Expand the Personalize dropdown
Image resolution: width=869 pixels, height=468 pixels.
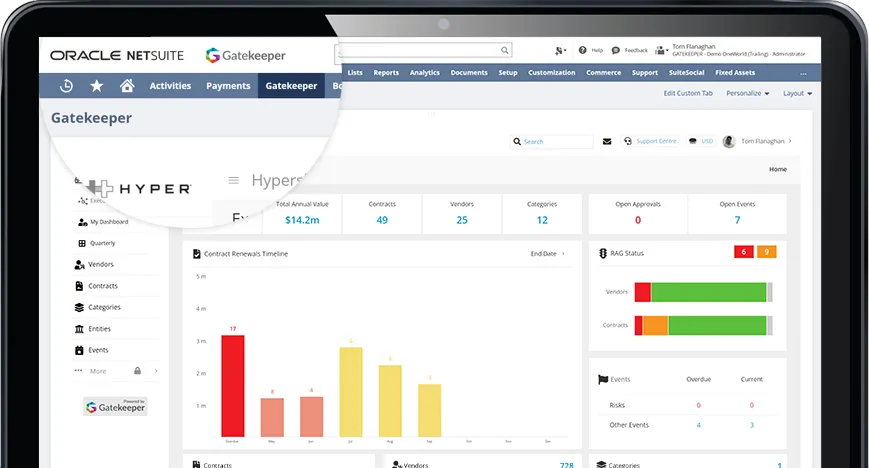click(x=748, y=93)
